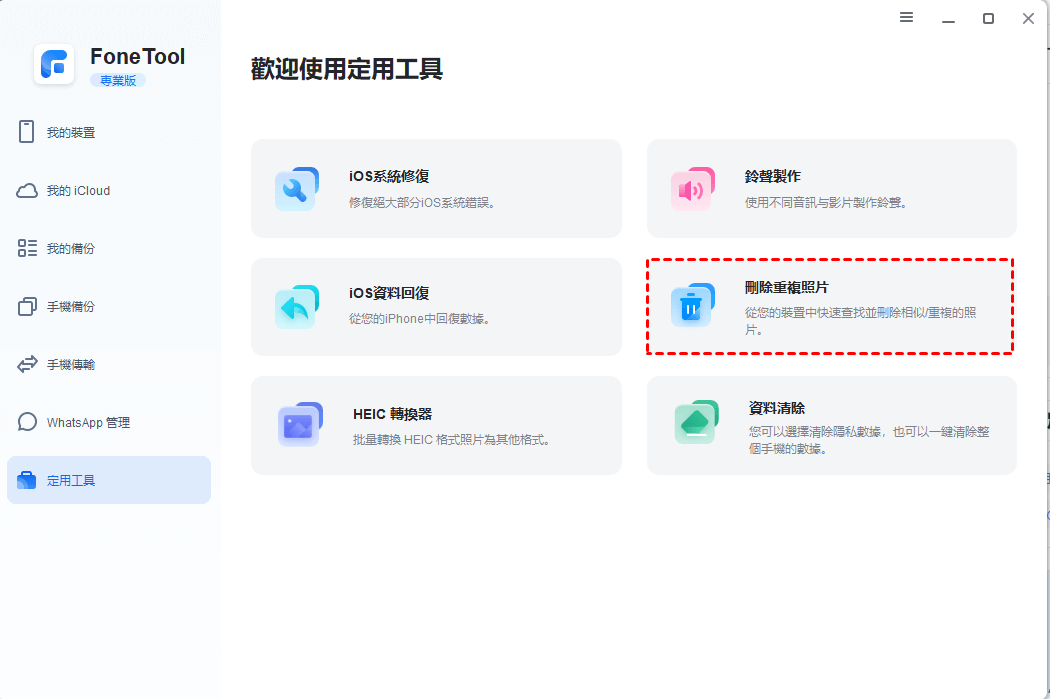This screenshot has height=699, width=1050.
Task: Open 手機傳輸 in the sidebar
Action: point(71,365)
